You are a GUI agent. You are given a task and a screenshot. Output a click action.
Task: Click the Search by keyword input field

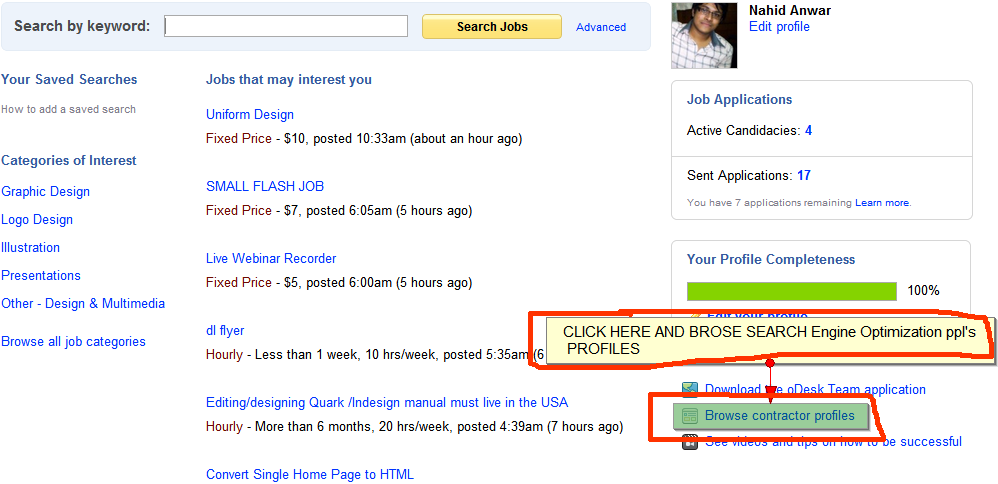[286, 26]
